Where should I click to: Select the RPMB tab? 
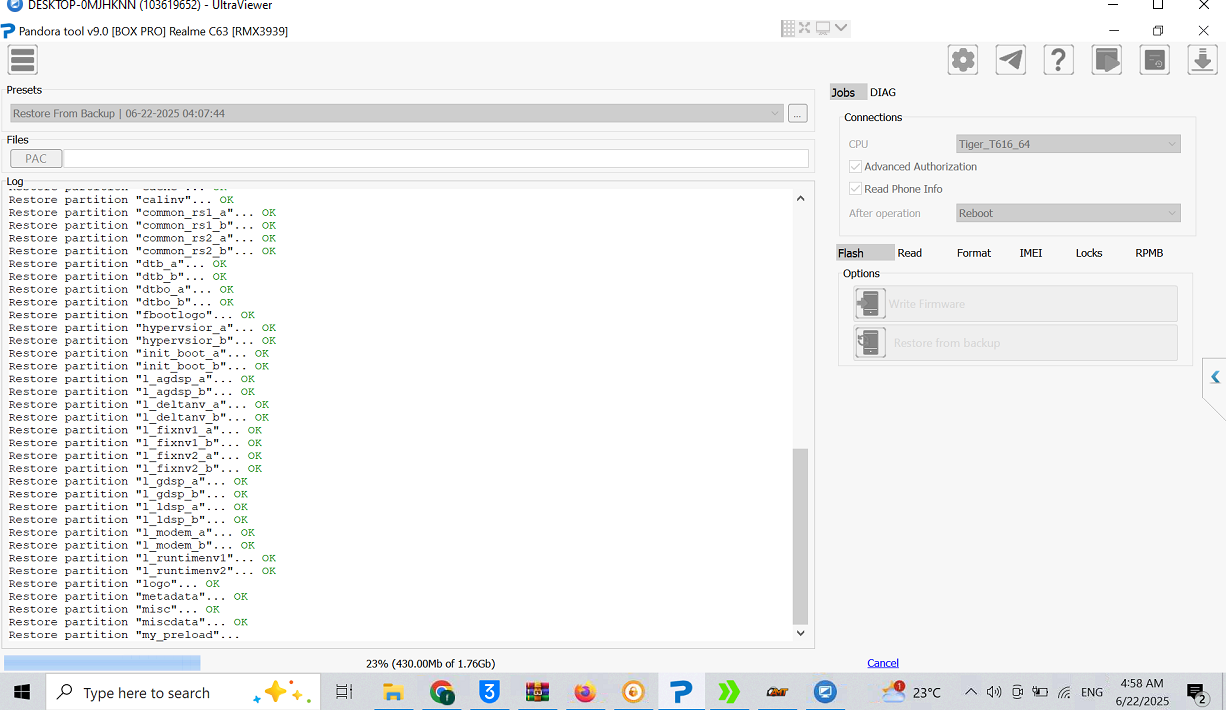(x=1149, y=253)
